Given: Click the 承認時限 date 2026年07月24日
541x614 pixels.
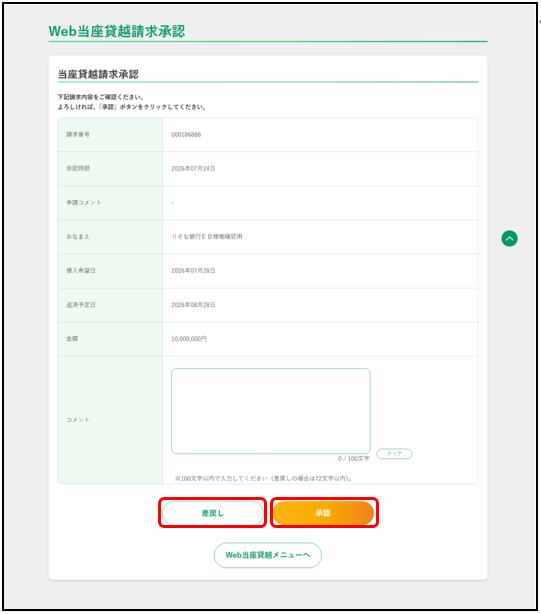Looking at the screenshot, I should click(x=193, y=168).
